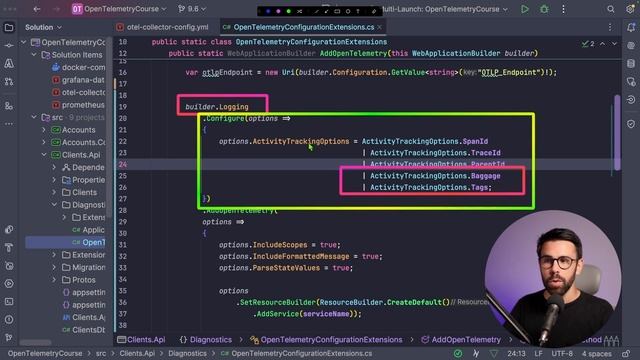Open the Commit tool window
Screen dimensions: 640x360
point(9,45)
